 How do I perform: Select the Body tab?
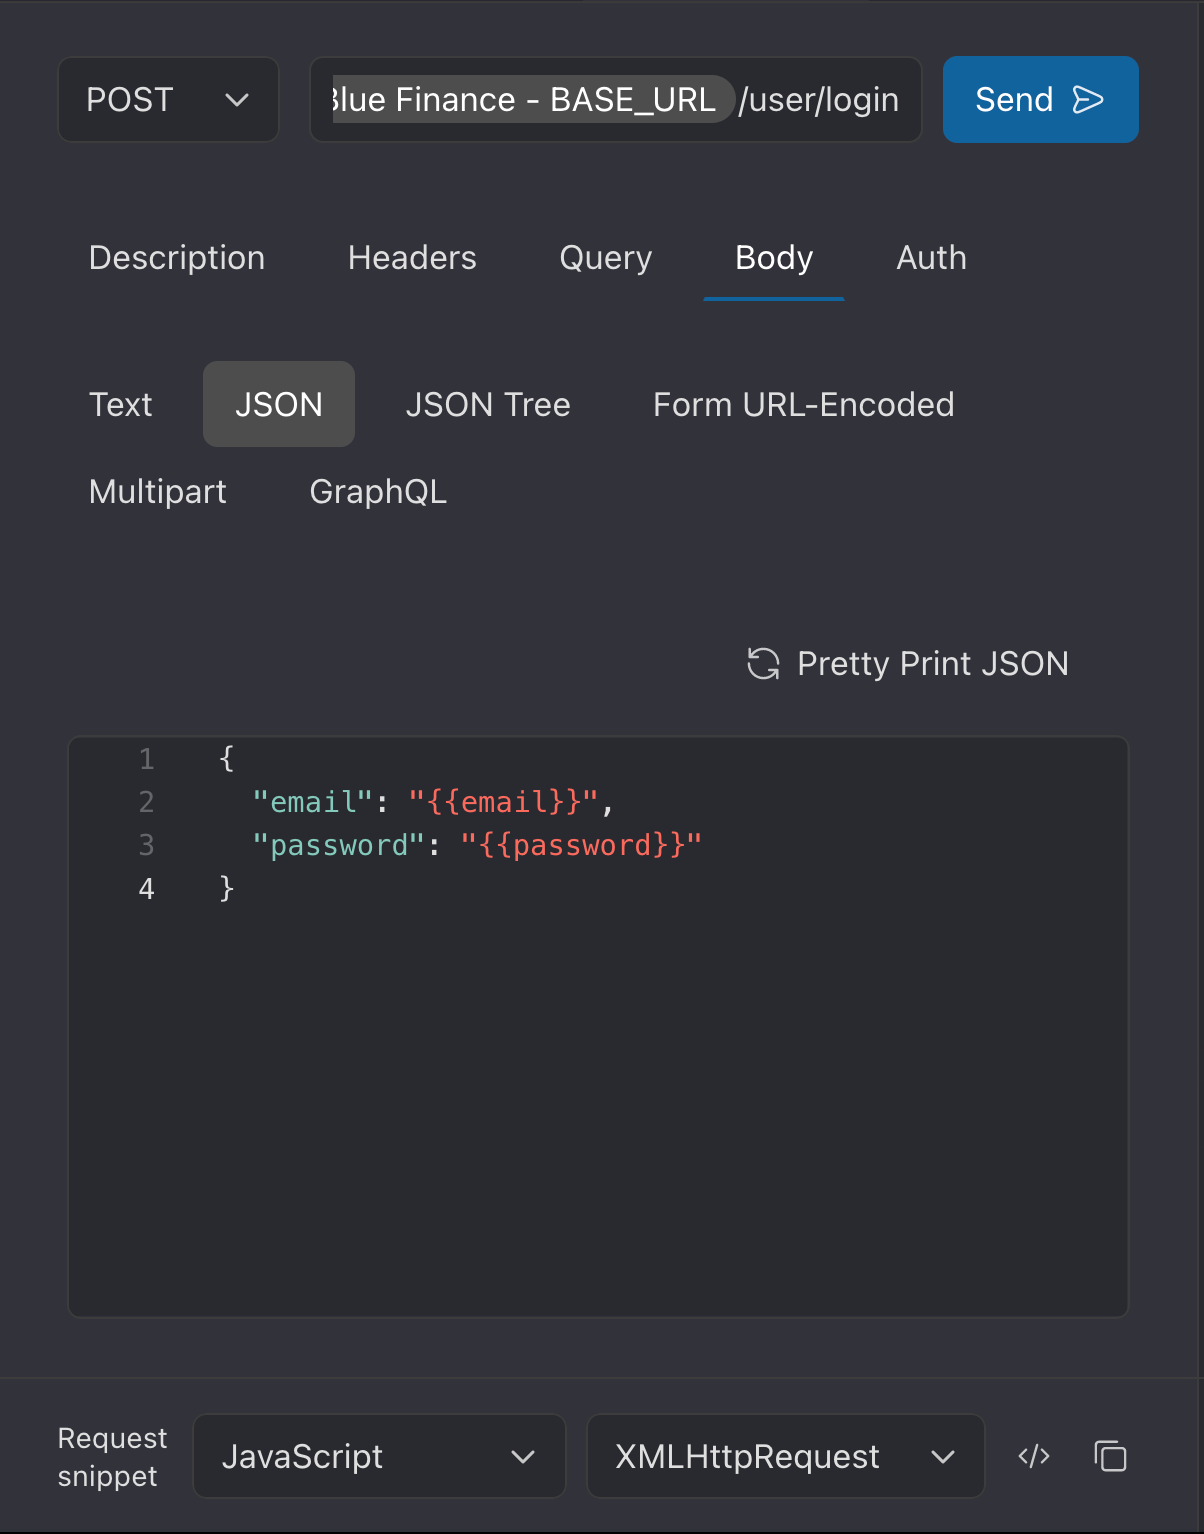(x=774, y=258)
